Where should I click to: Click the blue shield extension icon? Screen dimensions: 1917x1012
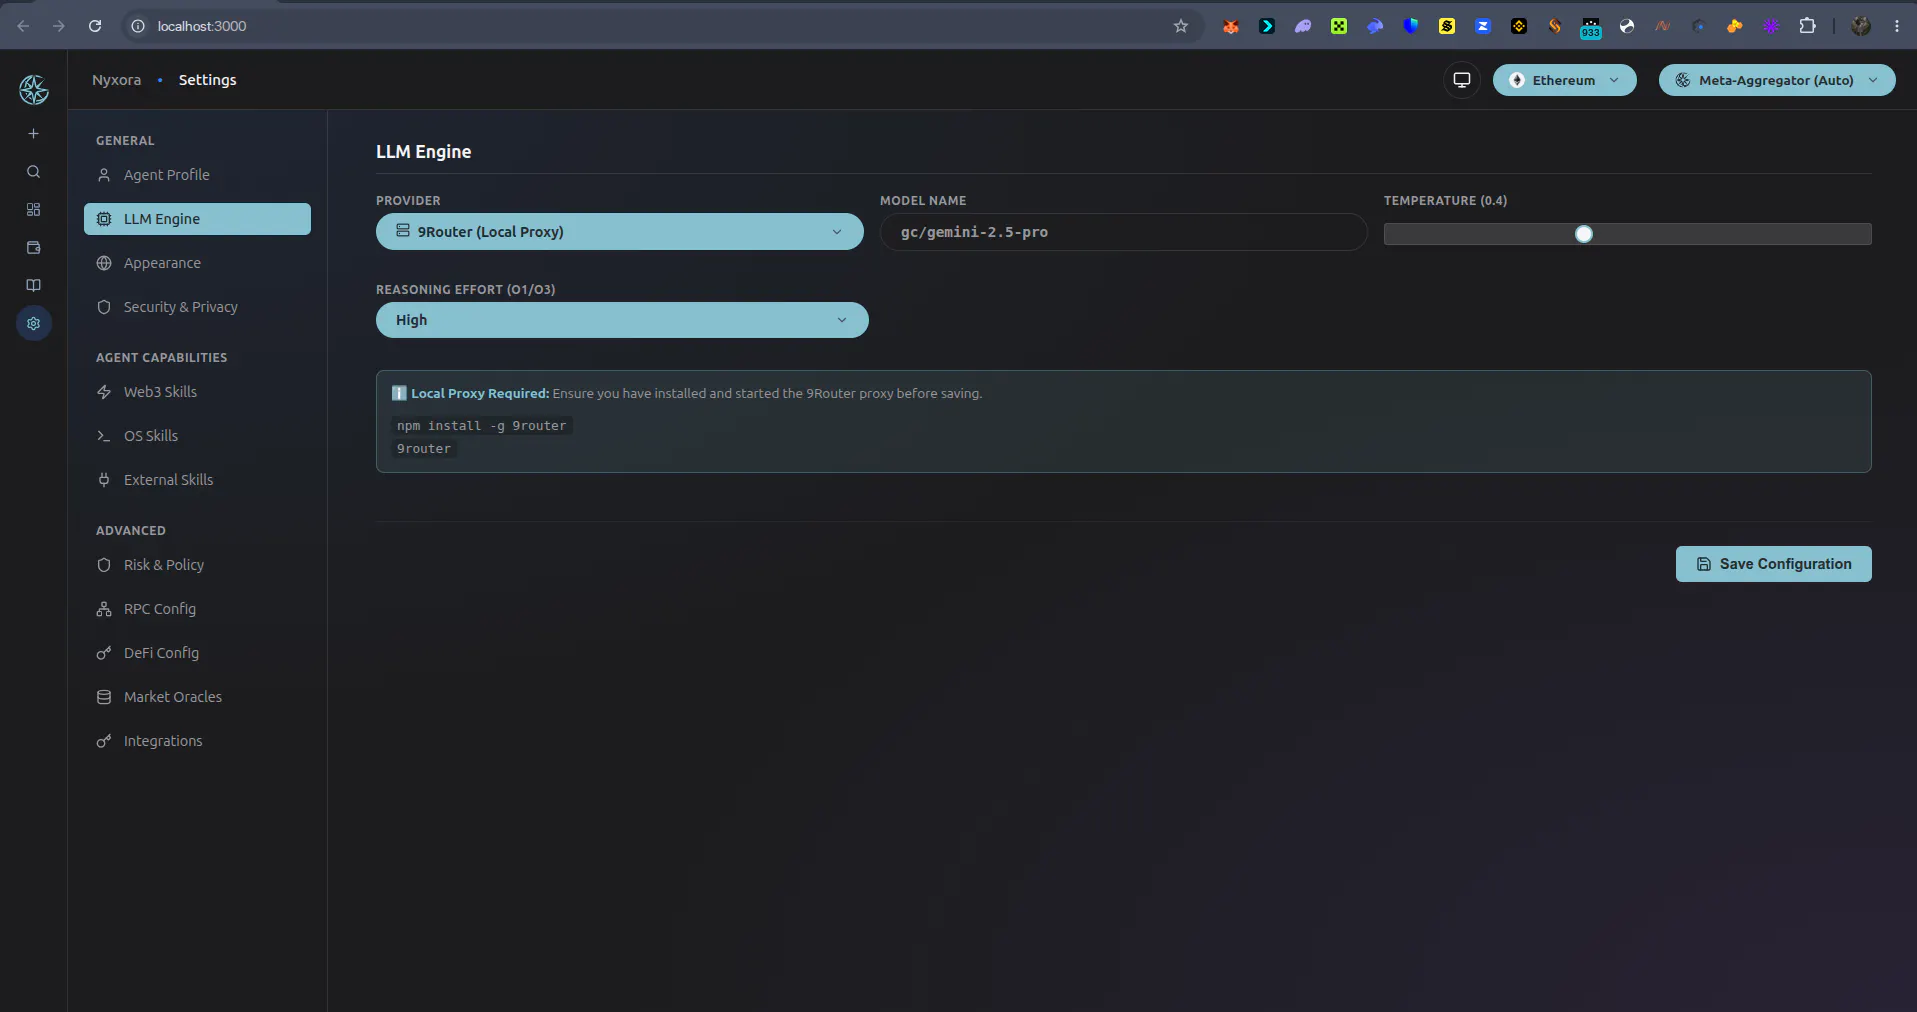point(1411,26)
